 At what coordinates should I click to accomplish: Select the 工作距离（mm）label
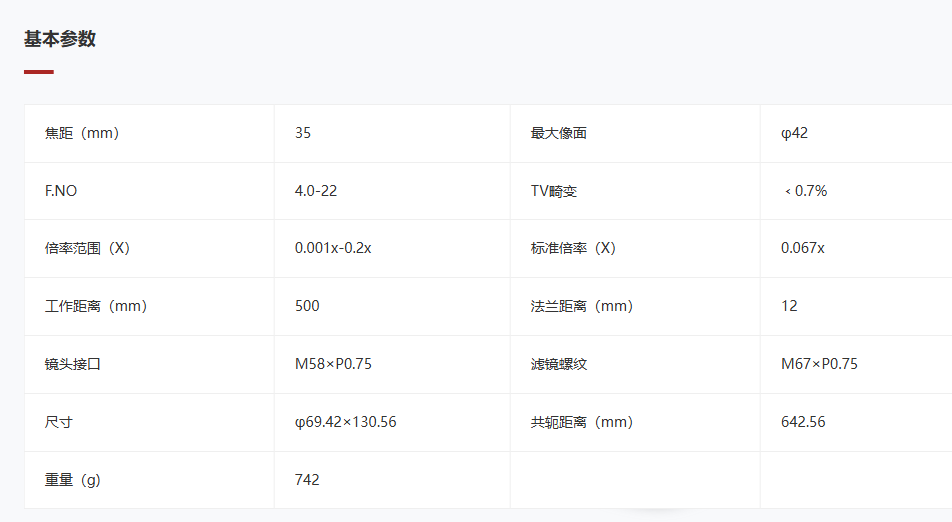(96, 306)
